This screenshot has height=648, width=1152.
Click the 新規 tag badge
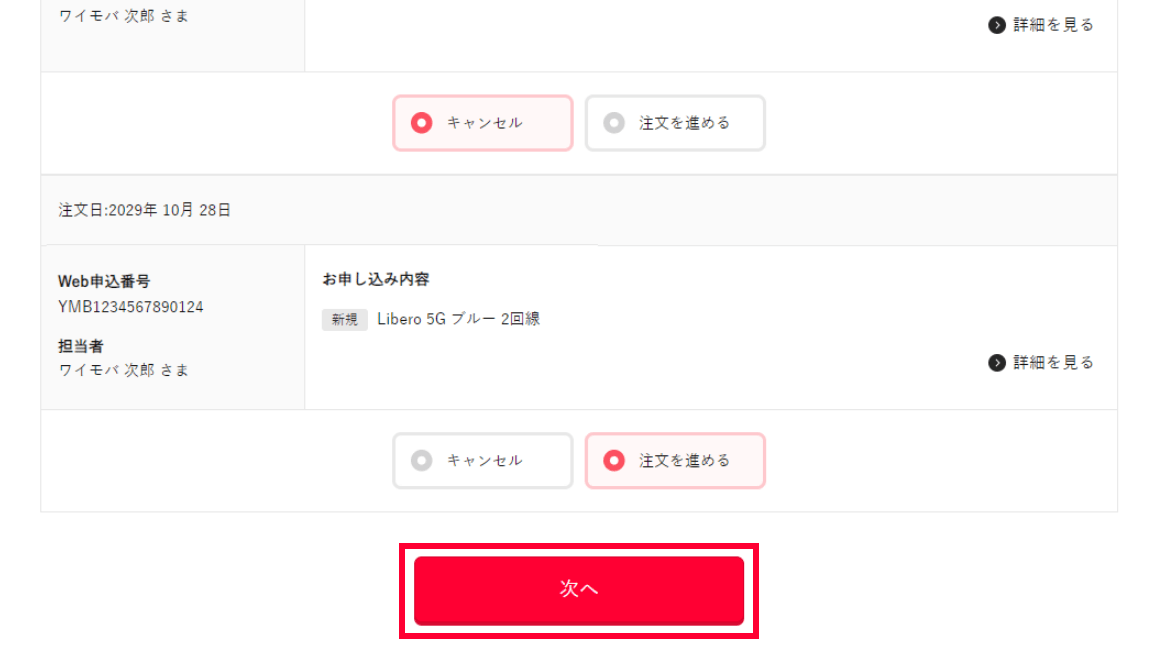pyautogui.click(x=344, y=320)
